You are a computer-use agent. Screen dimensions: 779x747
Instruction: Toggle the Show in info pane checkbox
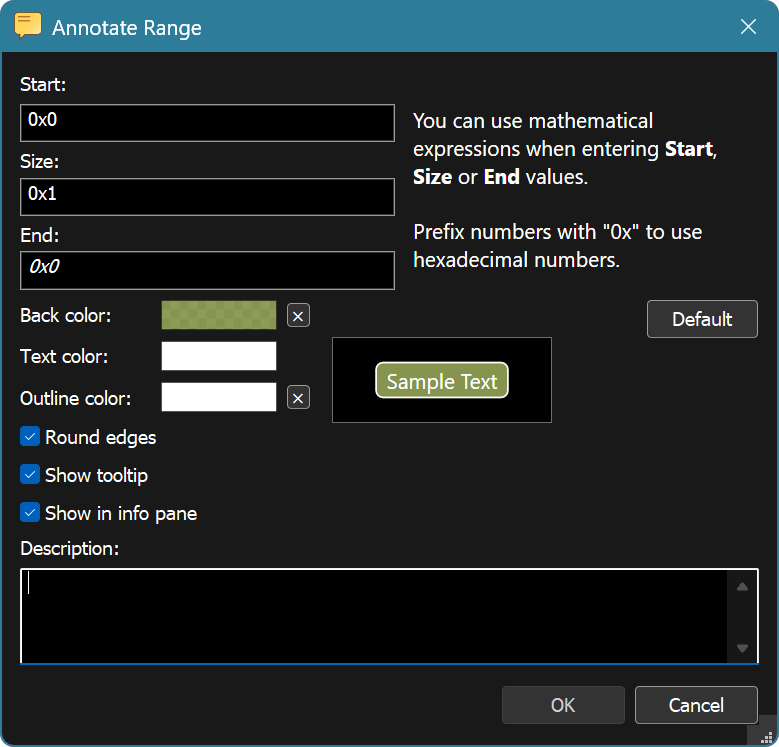point(30,513)
